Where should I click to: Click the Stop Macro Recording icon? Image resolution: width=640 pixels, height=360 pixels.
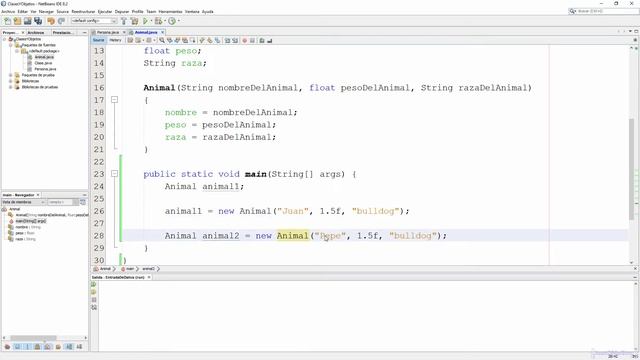[252, 40]
